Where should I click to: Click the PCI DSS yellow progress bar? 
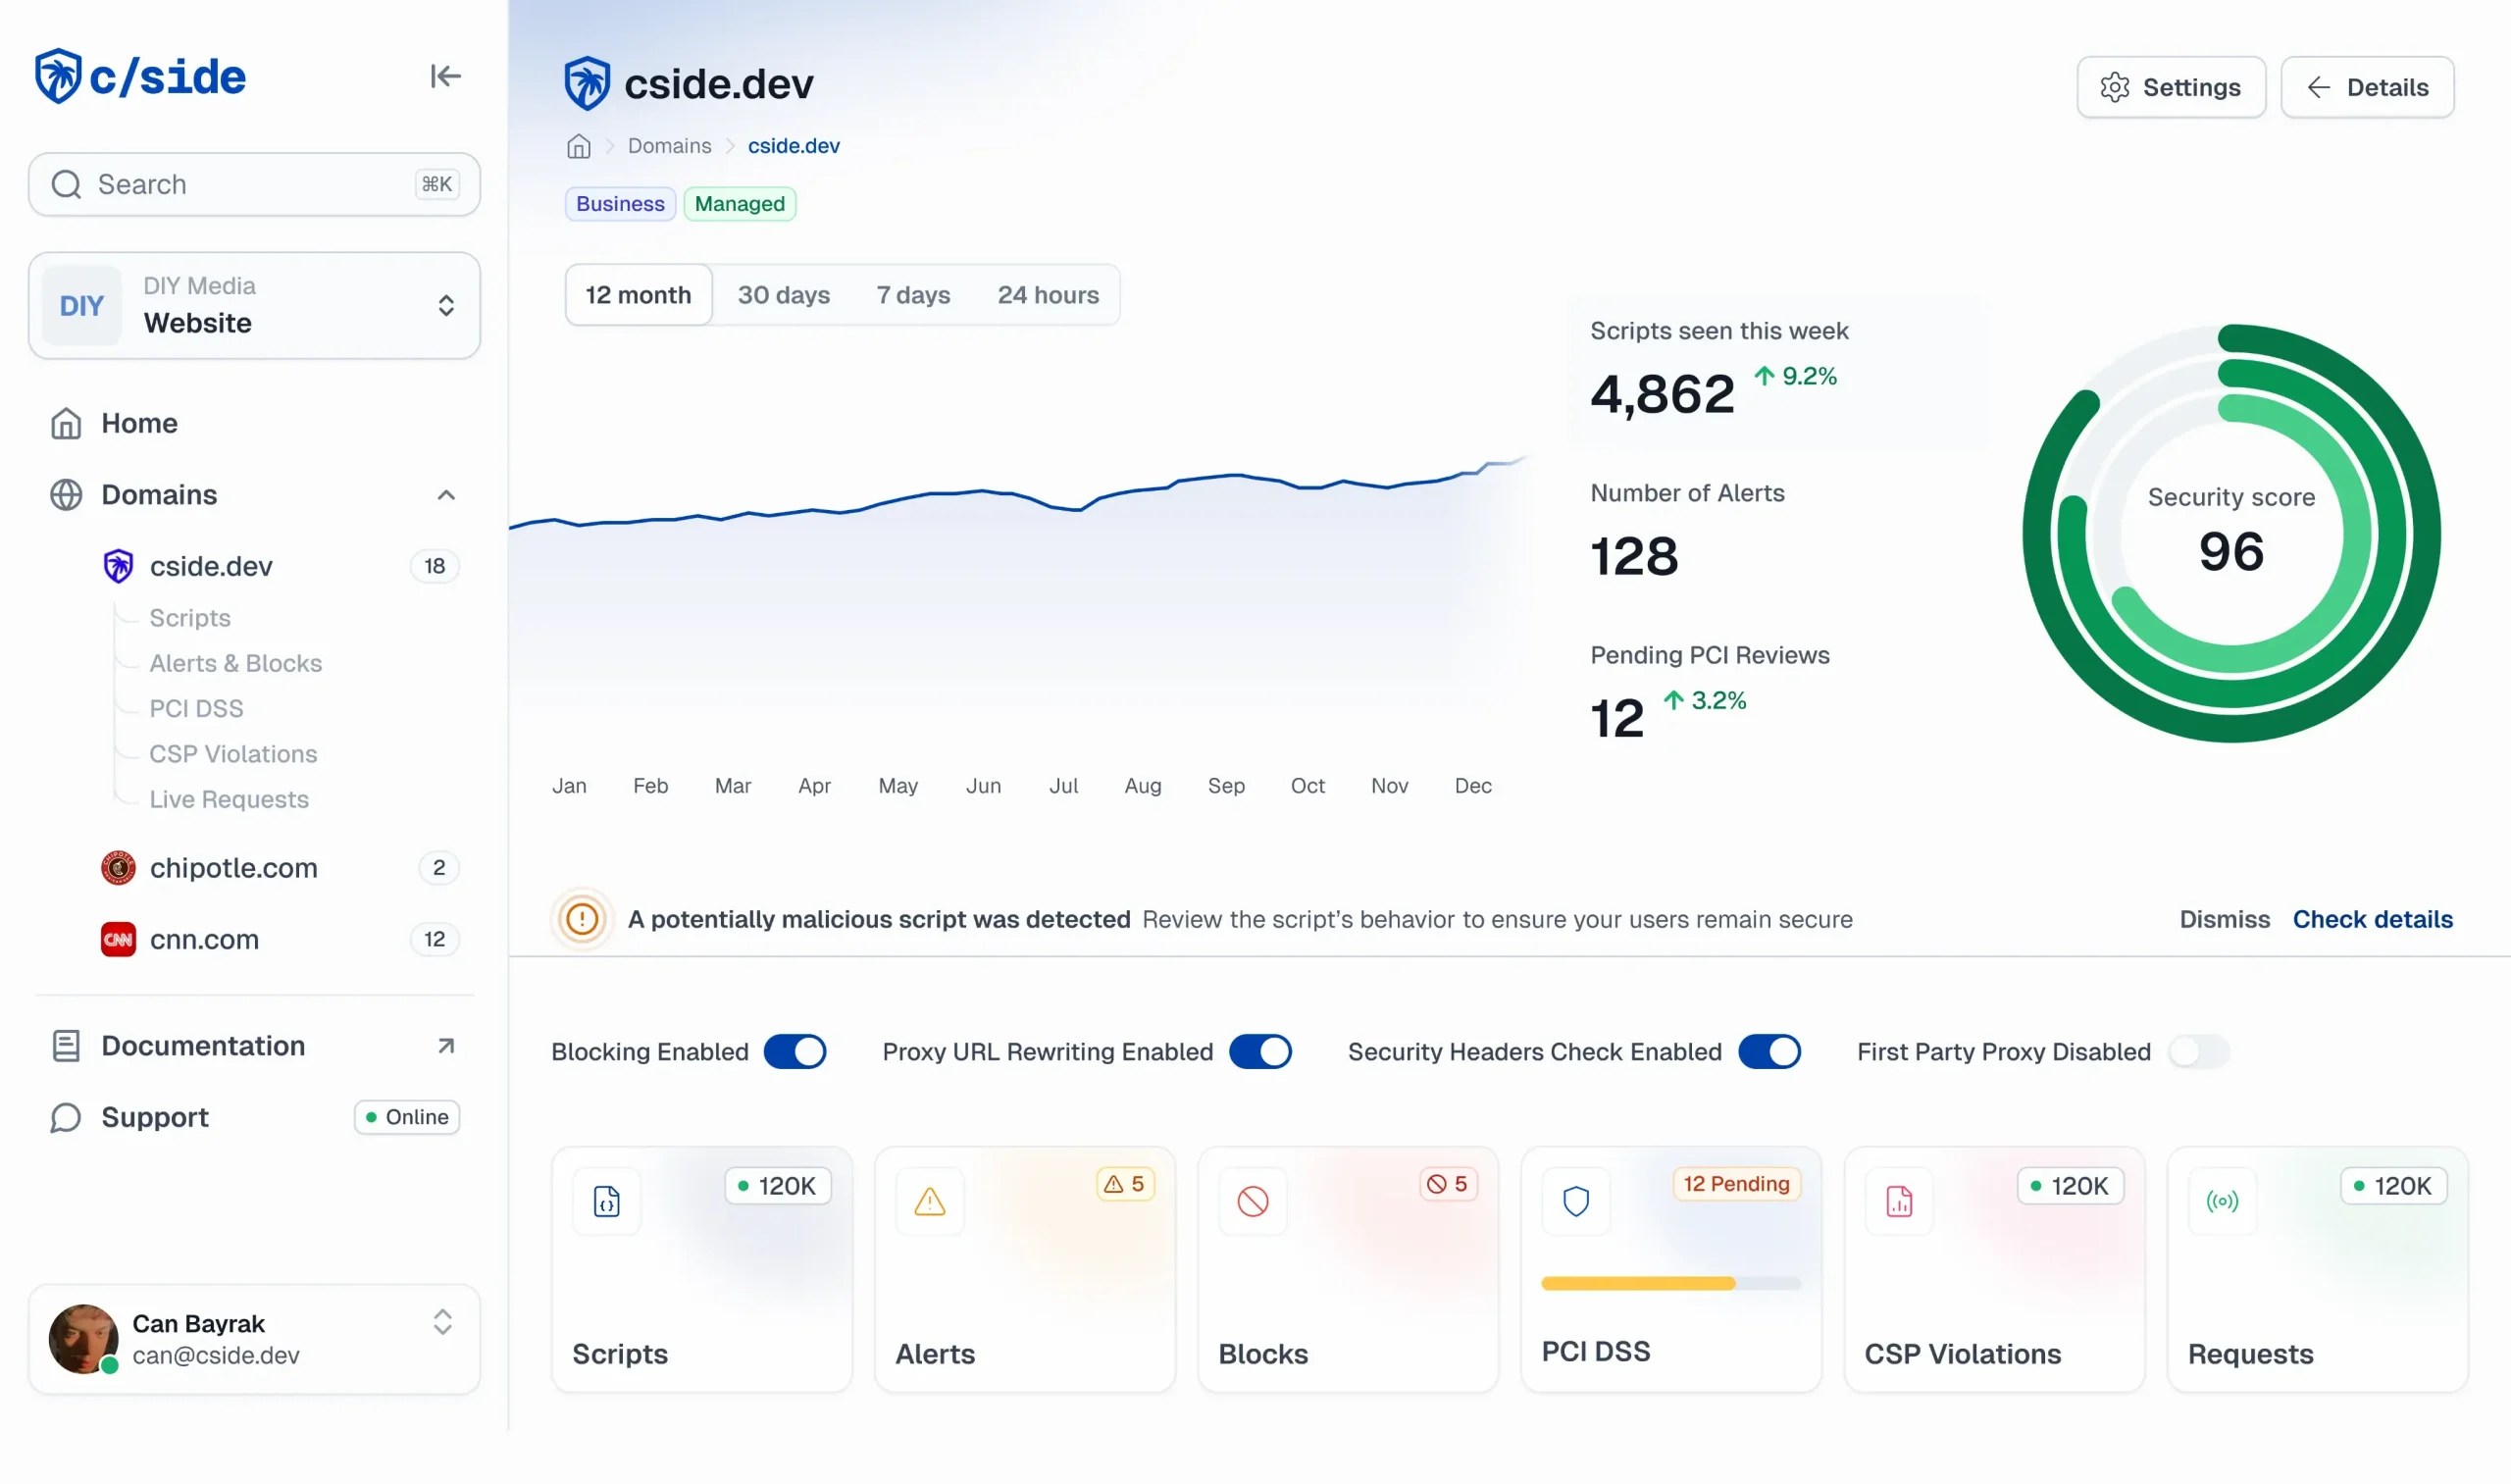pyautogui.click(x=1637, y=1283)
